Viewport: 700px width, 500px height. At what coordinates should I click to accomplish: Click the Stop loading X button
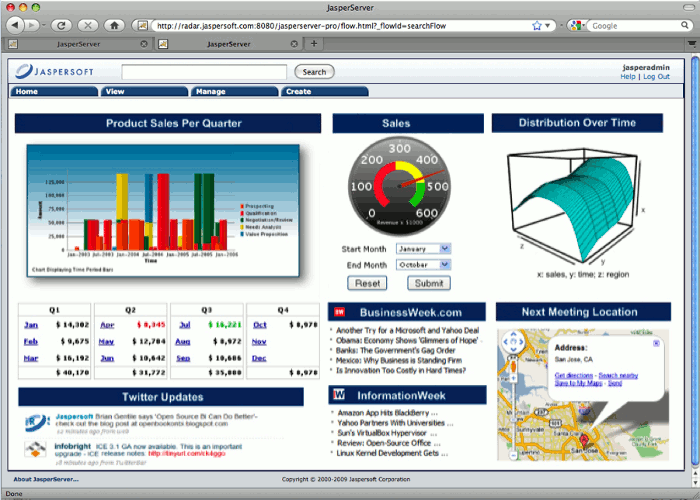click(x=88, y=25)
